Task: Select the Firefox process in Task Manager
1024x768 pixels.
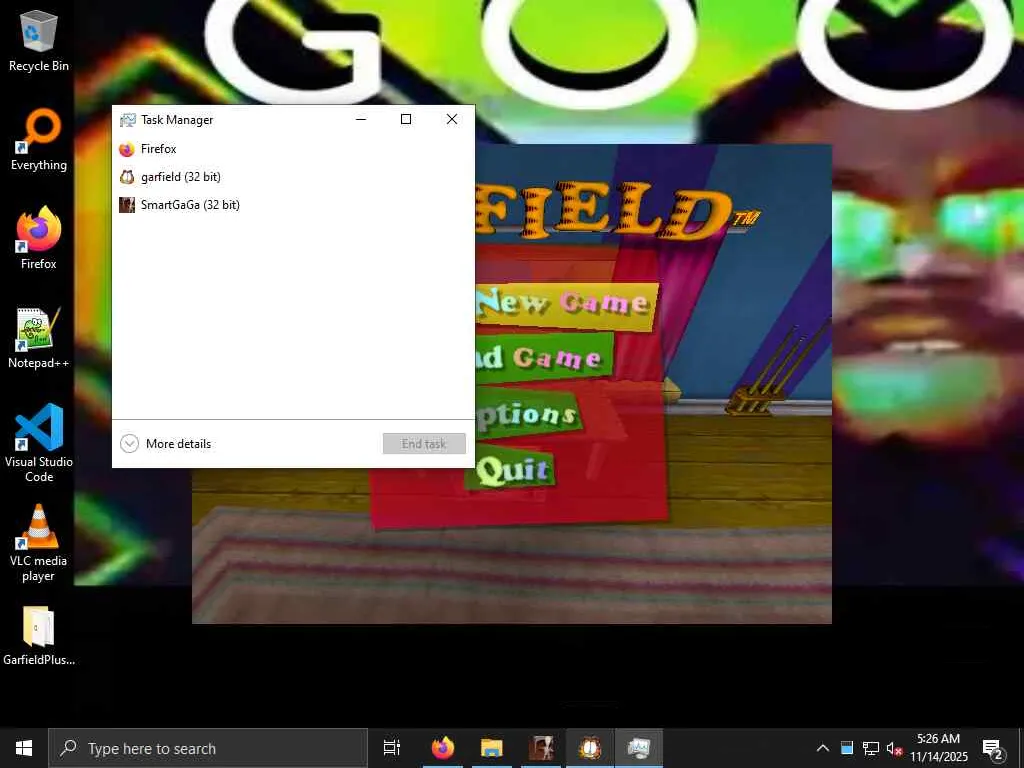Action: tap(293, 149)
